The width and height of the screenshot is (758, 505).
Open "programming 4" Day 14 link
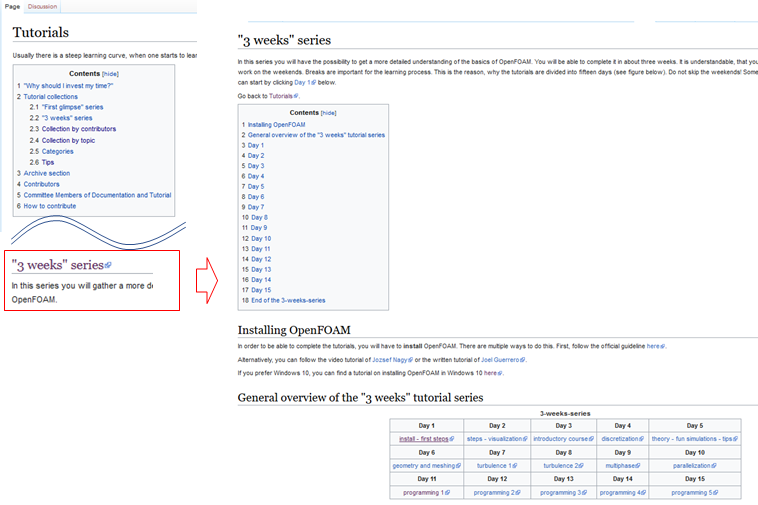point(620,493)
